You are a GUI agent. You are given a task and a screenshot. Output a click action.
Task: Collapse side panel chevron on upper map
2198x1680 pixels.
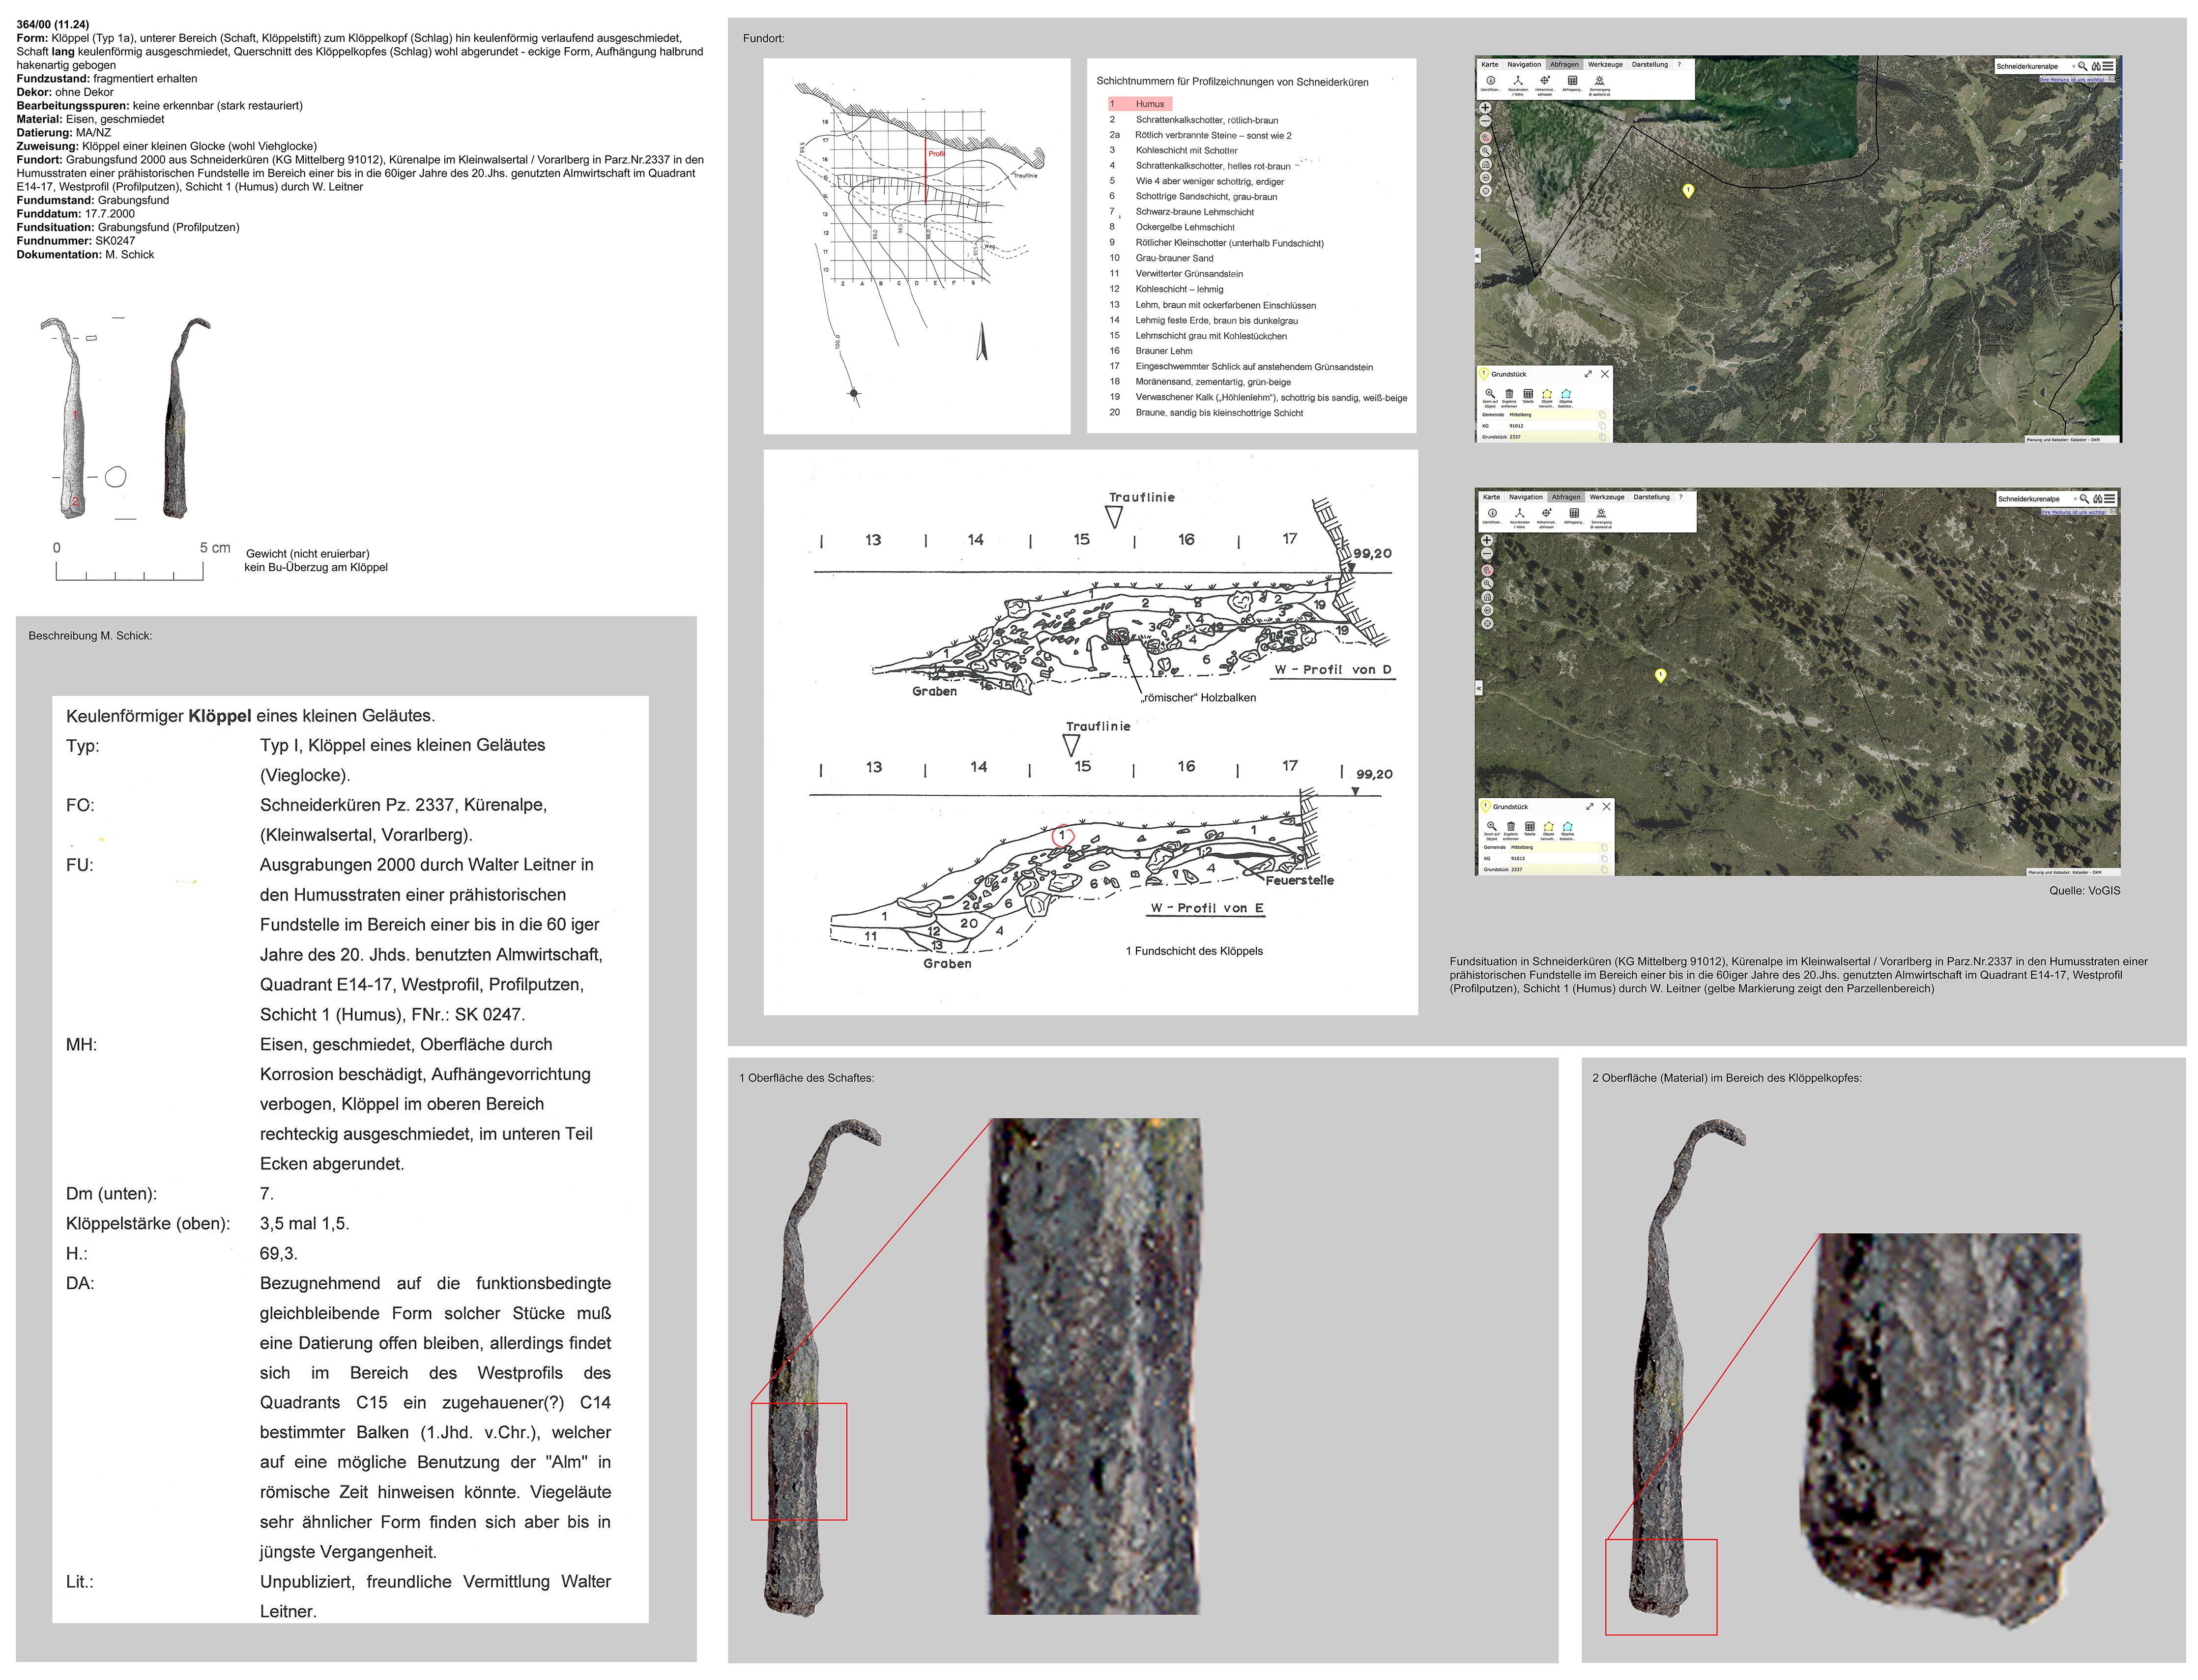(1478, 256)
